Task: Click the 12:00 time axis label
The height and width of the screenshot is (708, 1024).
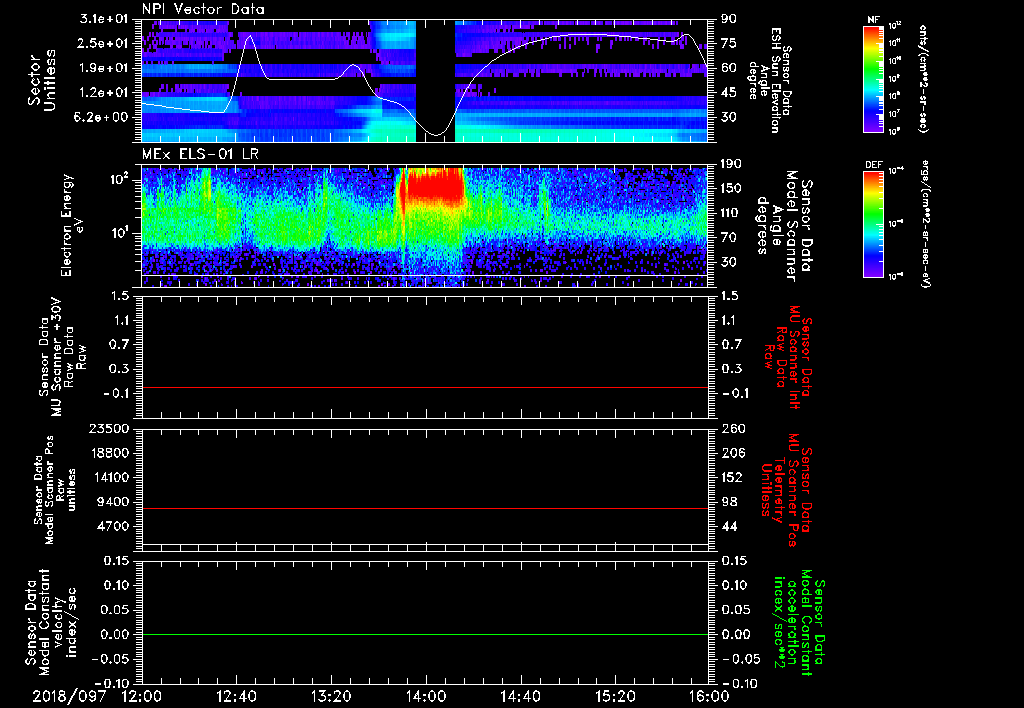Action: (x=142, y=697)
